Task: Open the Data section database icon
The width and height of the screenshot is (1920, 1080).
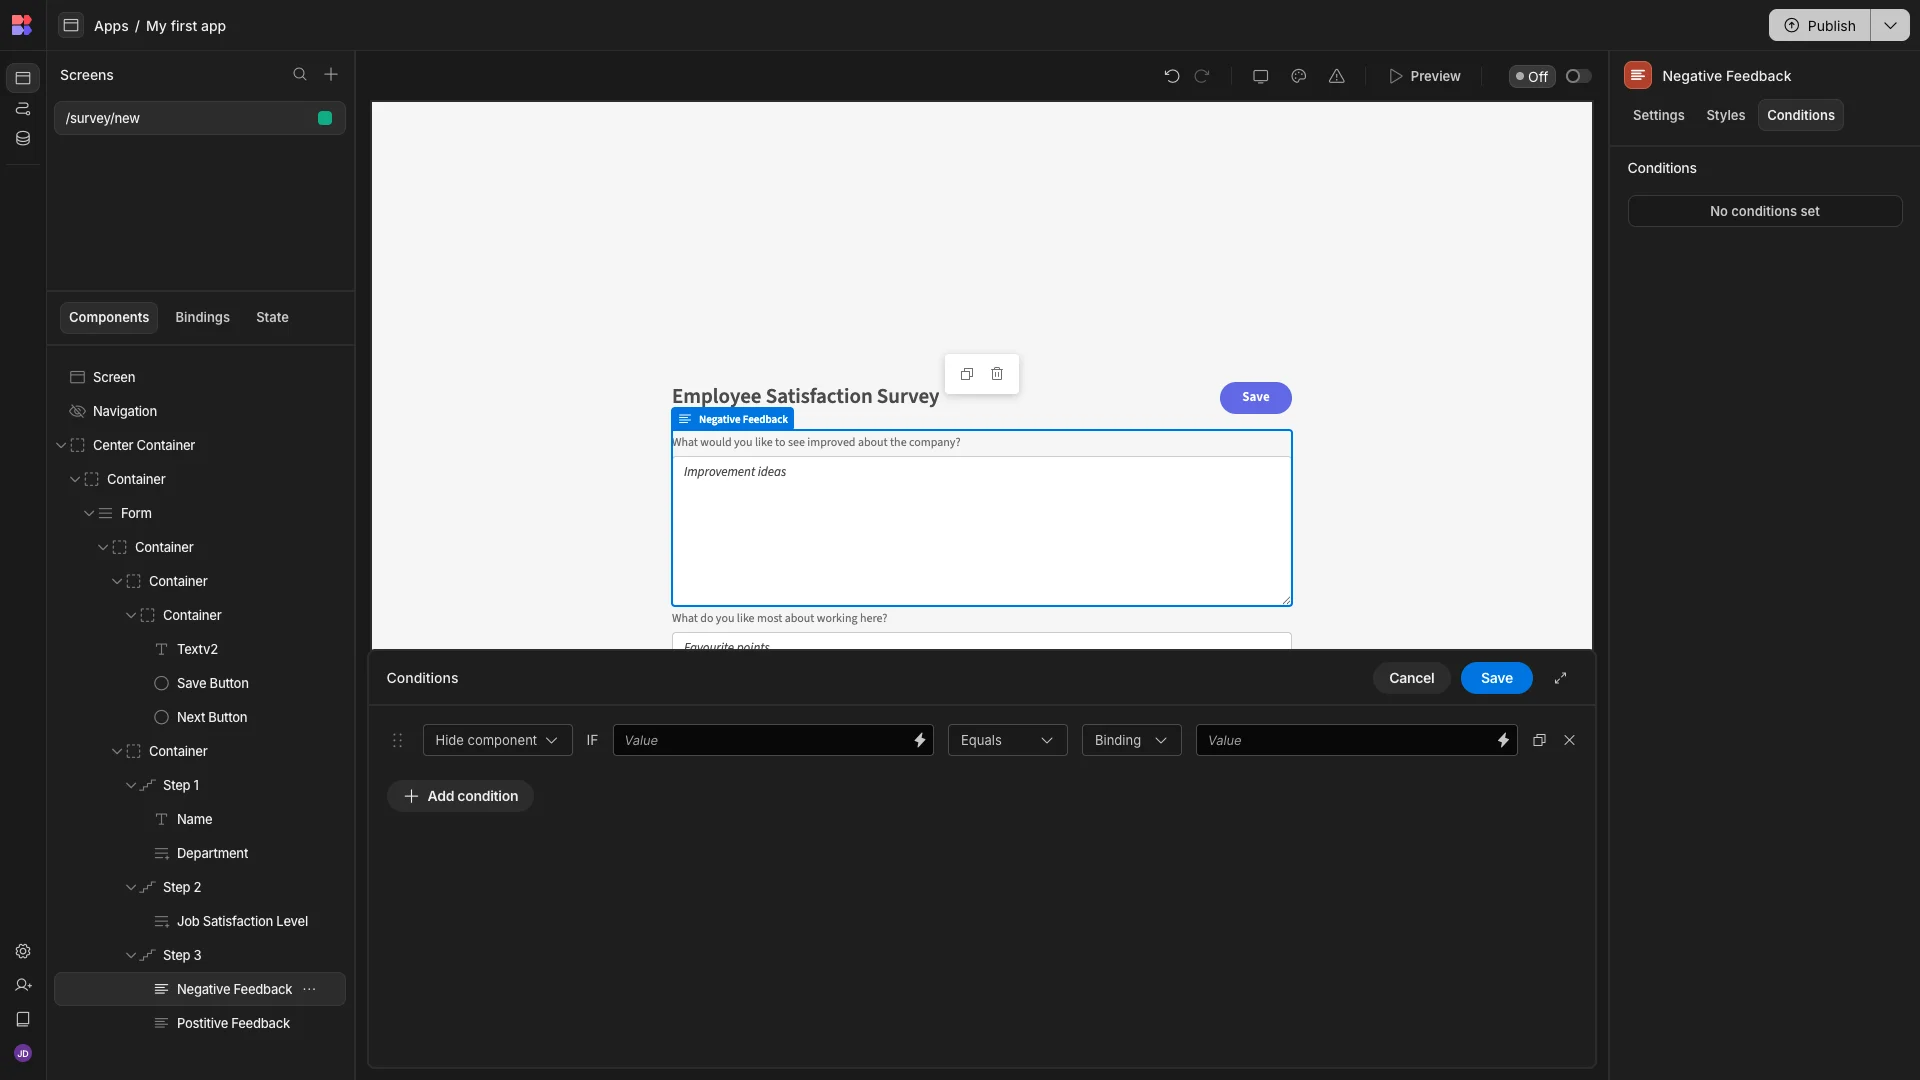Action: (x=23, y=139)
